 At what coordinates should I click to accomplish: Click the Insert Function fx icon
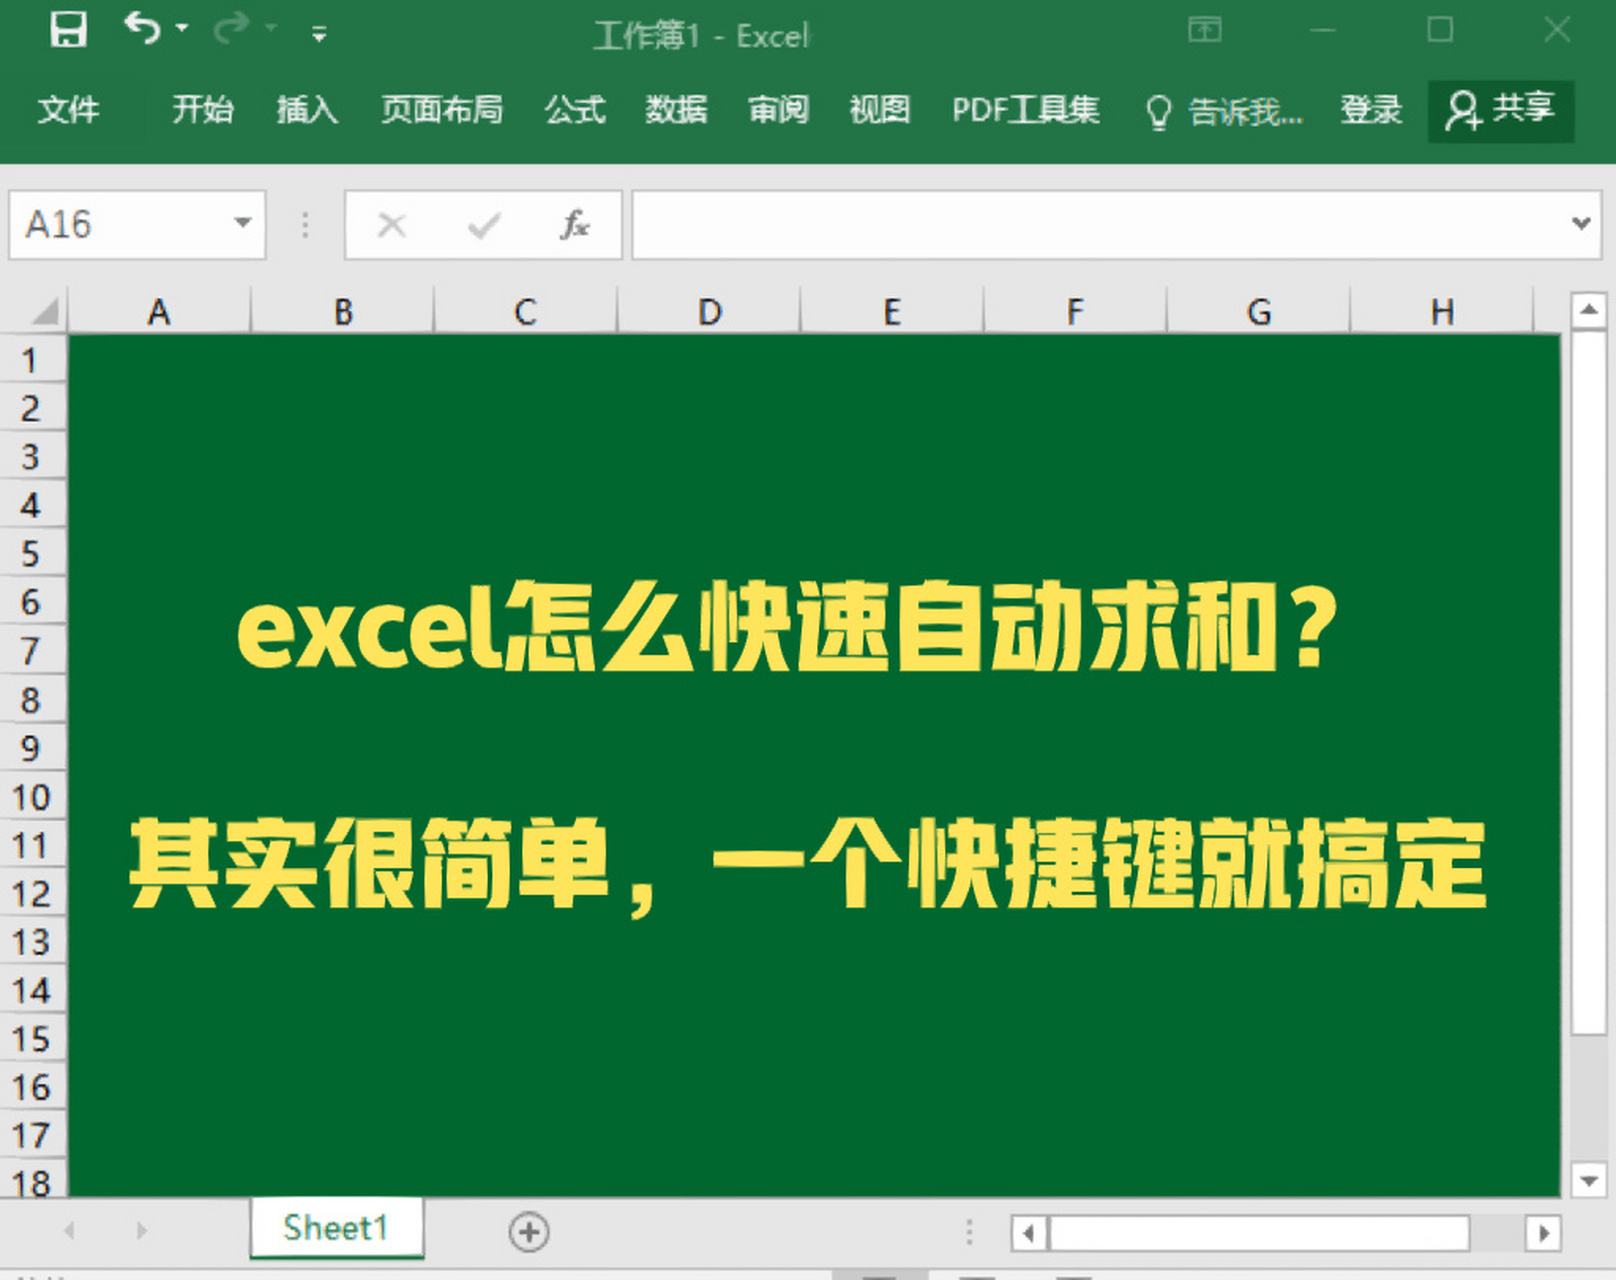click(575, 225)
